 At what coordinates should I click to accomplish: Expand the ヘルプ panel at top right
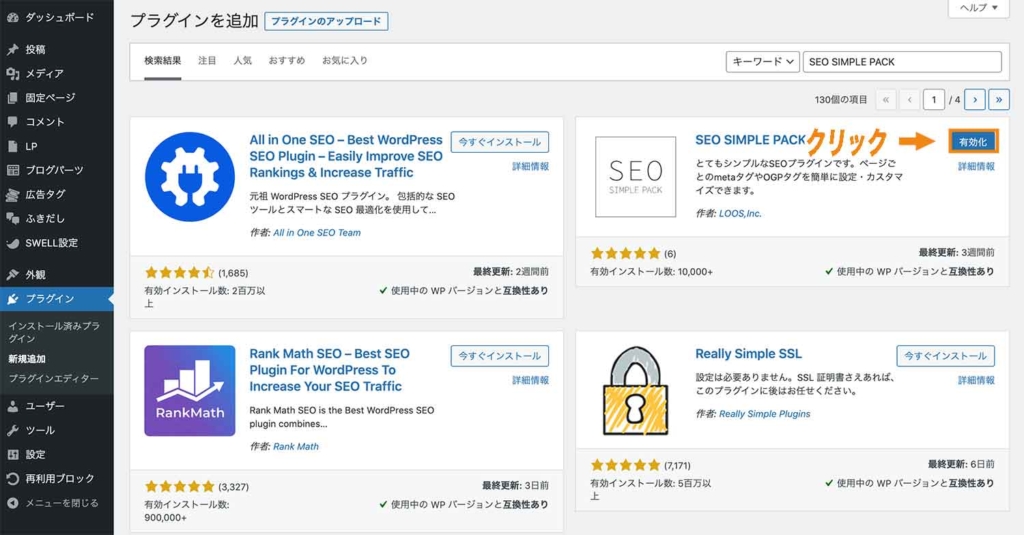[x=978, y=8]
